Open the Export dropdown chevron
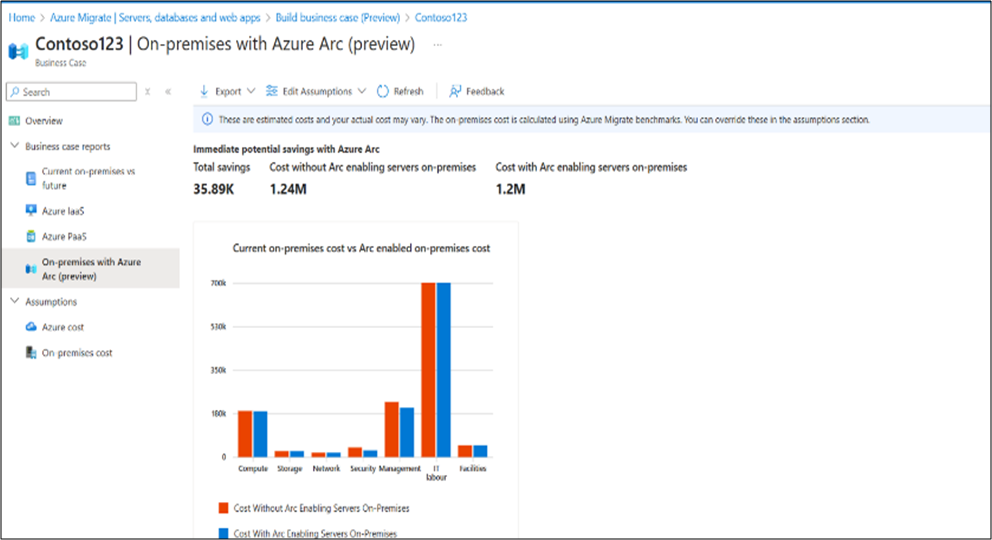Viewport: 992px width, 540px height. pos(251,91)
